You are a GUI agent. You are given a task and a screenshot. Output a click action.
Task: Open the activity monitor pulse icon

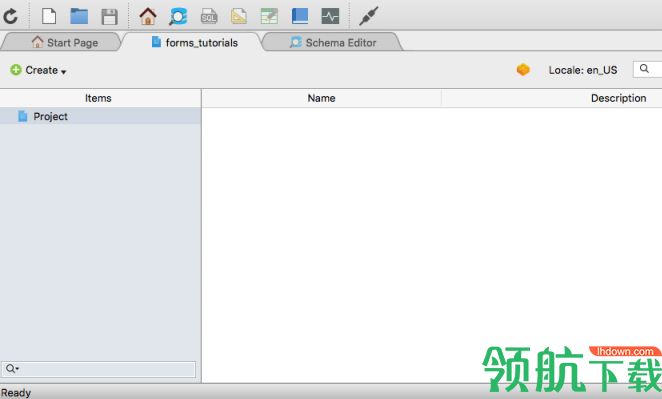point(330,16)
